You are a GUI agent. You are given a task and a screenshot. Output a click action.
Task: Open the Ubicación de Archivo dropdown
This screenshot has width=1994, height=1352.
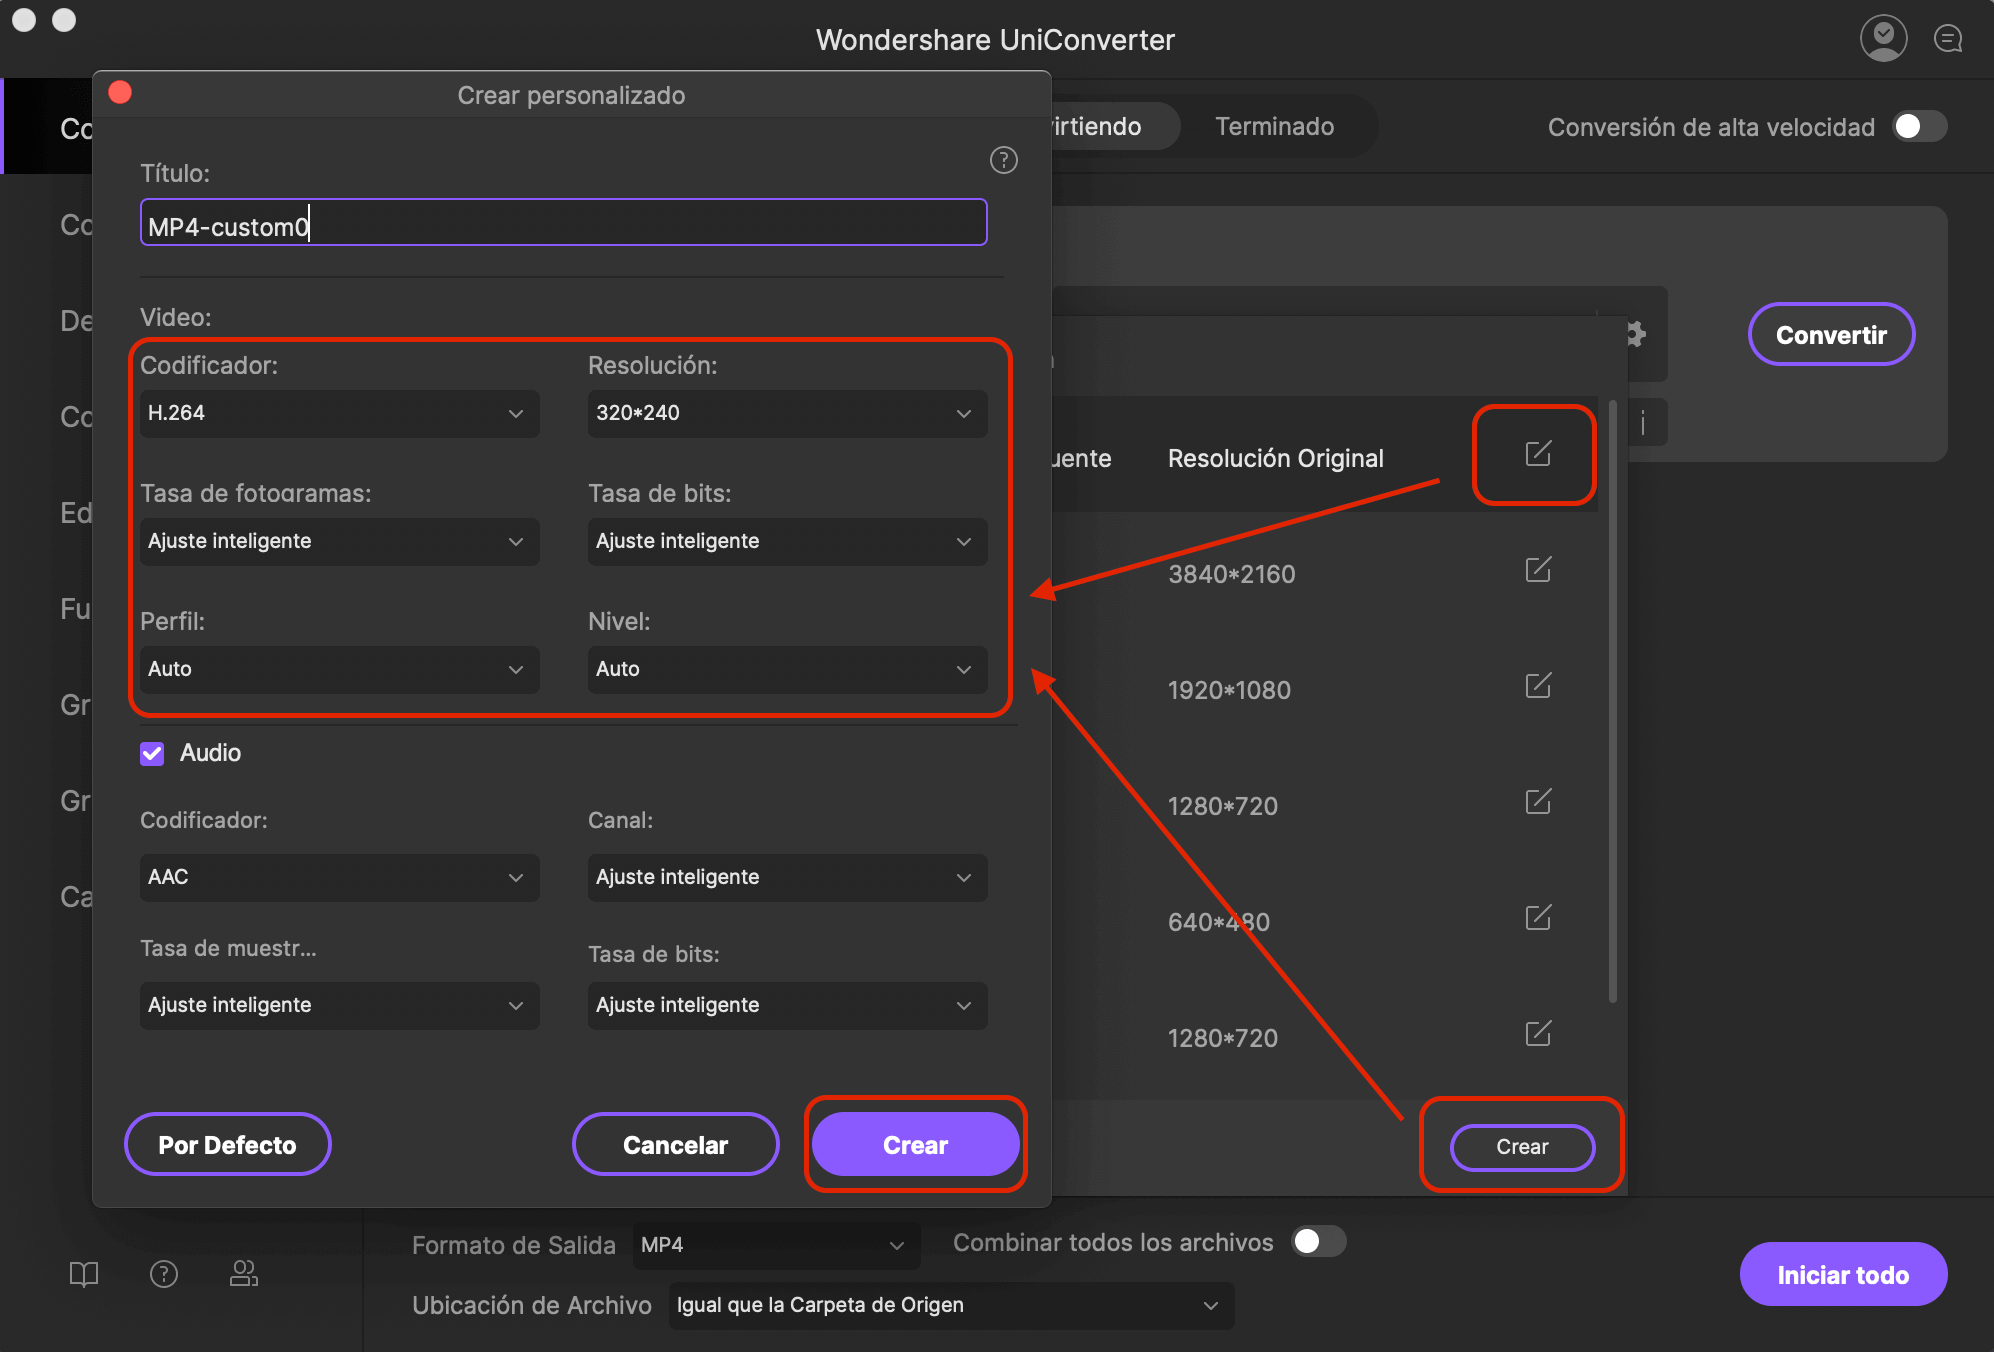[x=951, y=1305]
